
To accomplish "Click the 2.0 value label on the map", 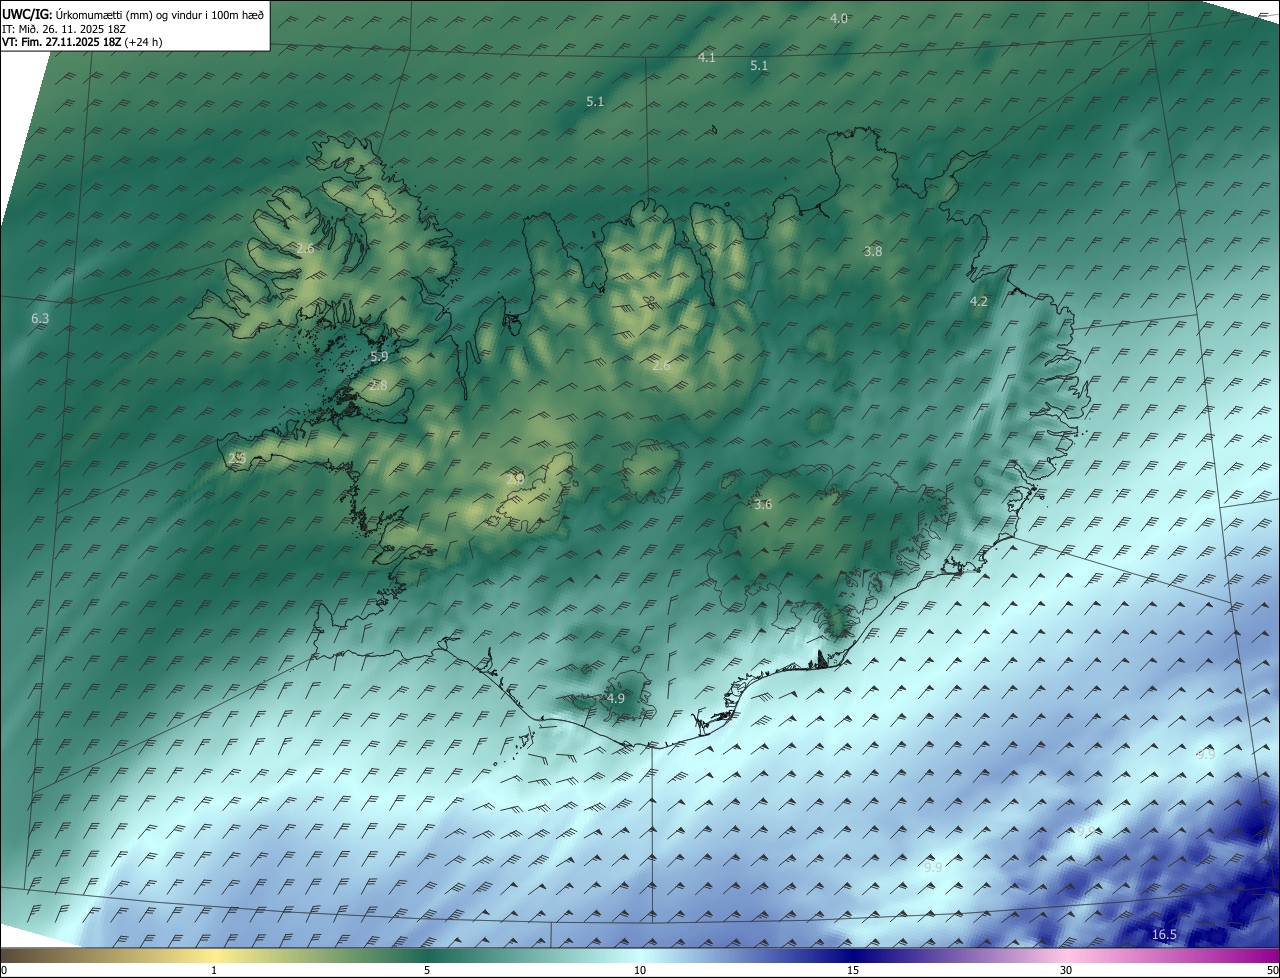I will pos(515,479).
